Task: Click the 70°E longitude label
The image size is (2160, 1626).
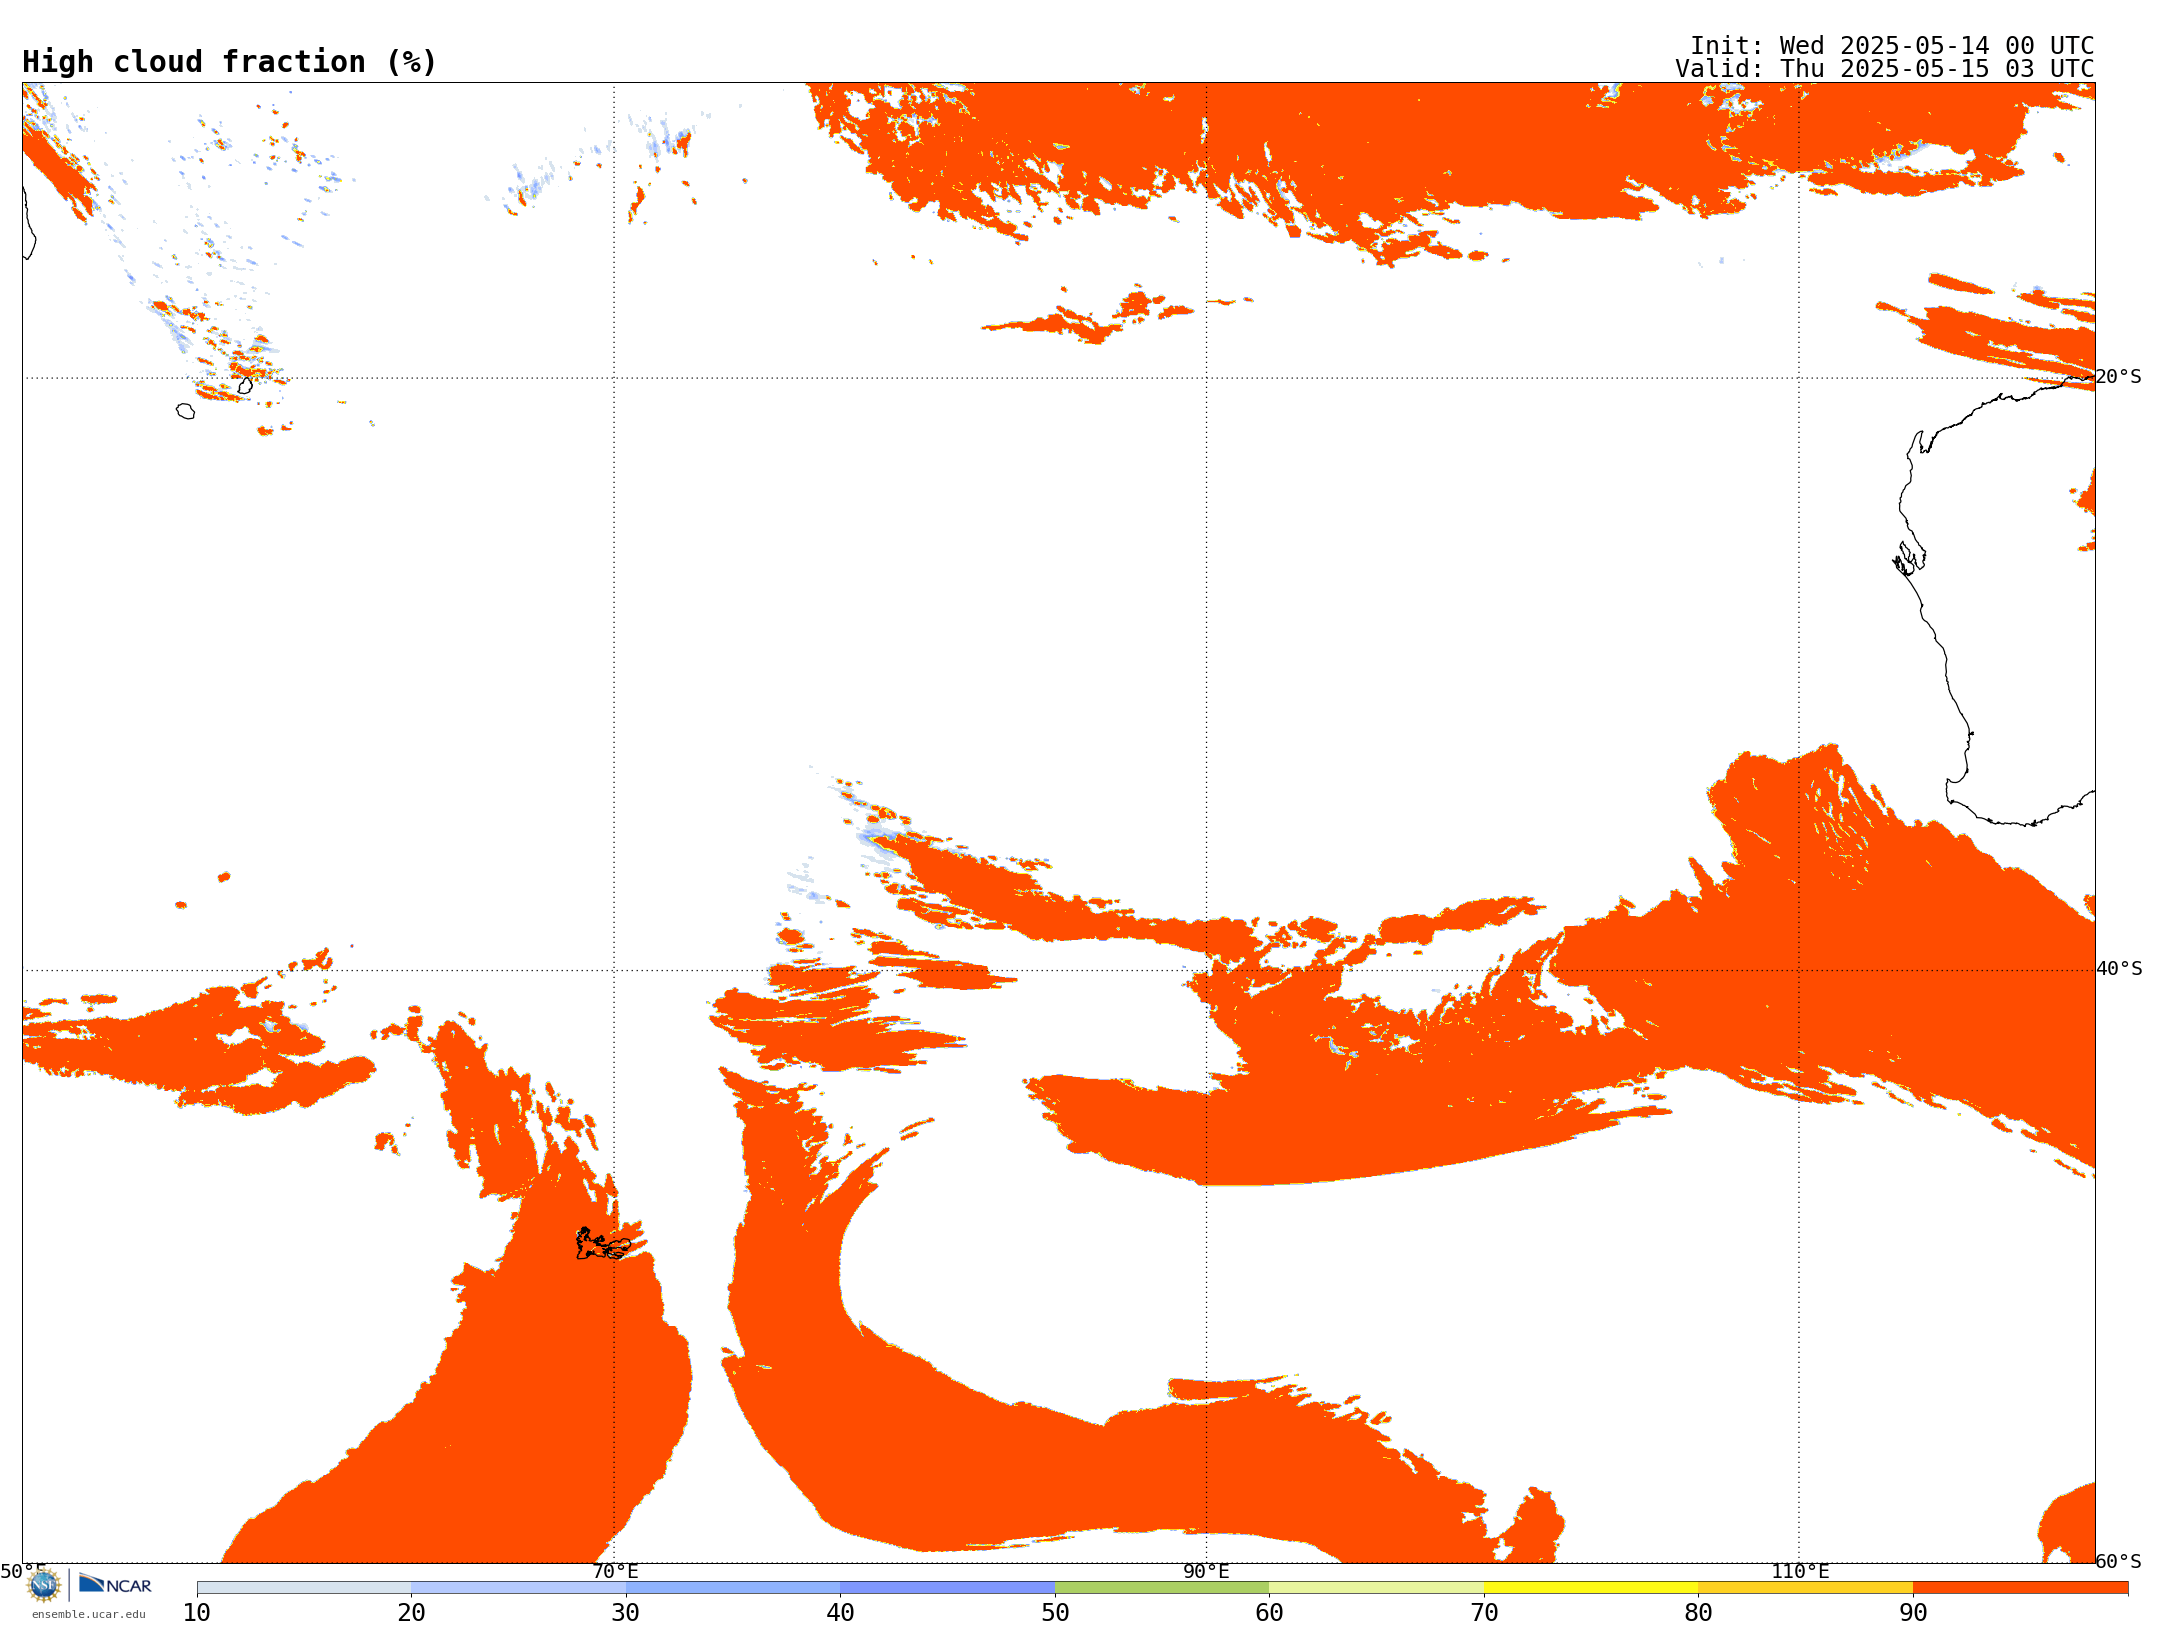Action: [x=615, y=1571]
